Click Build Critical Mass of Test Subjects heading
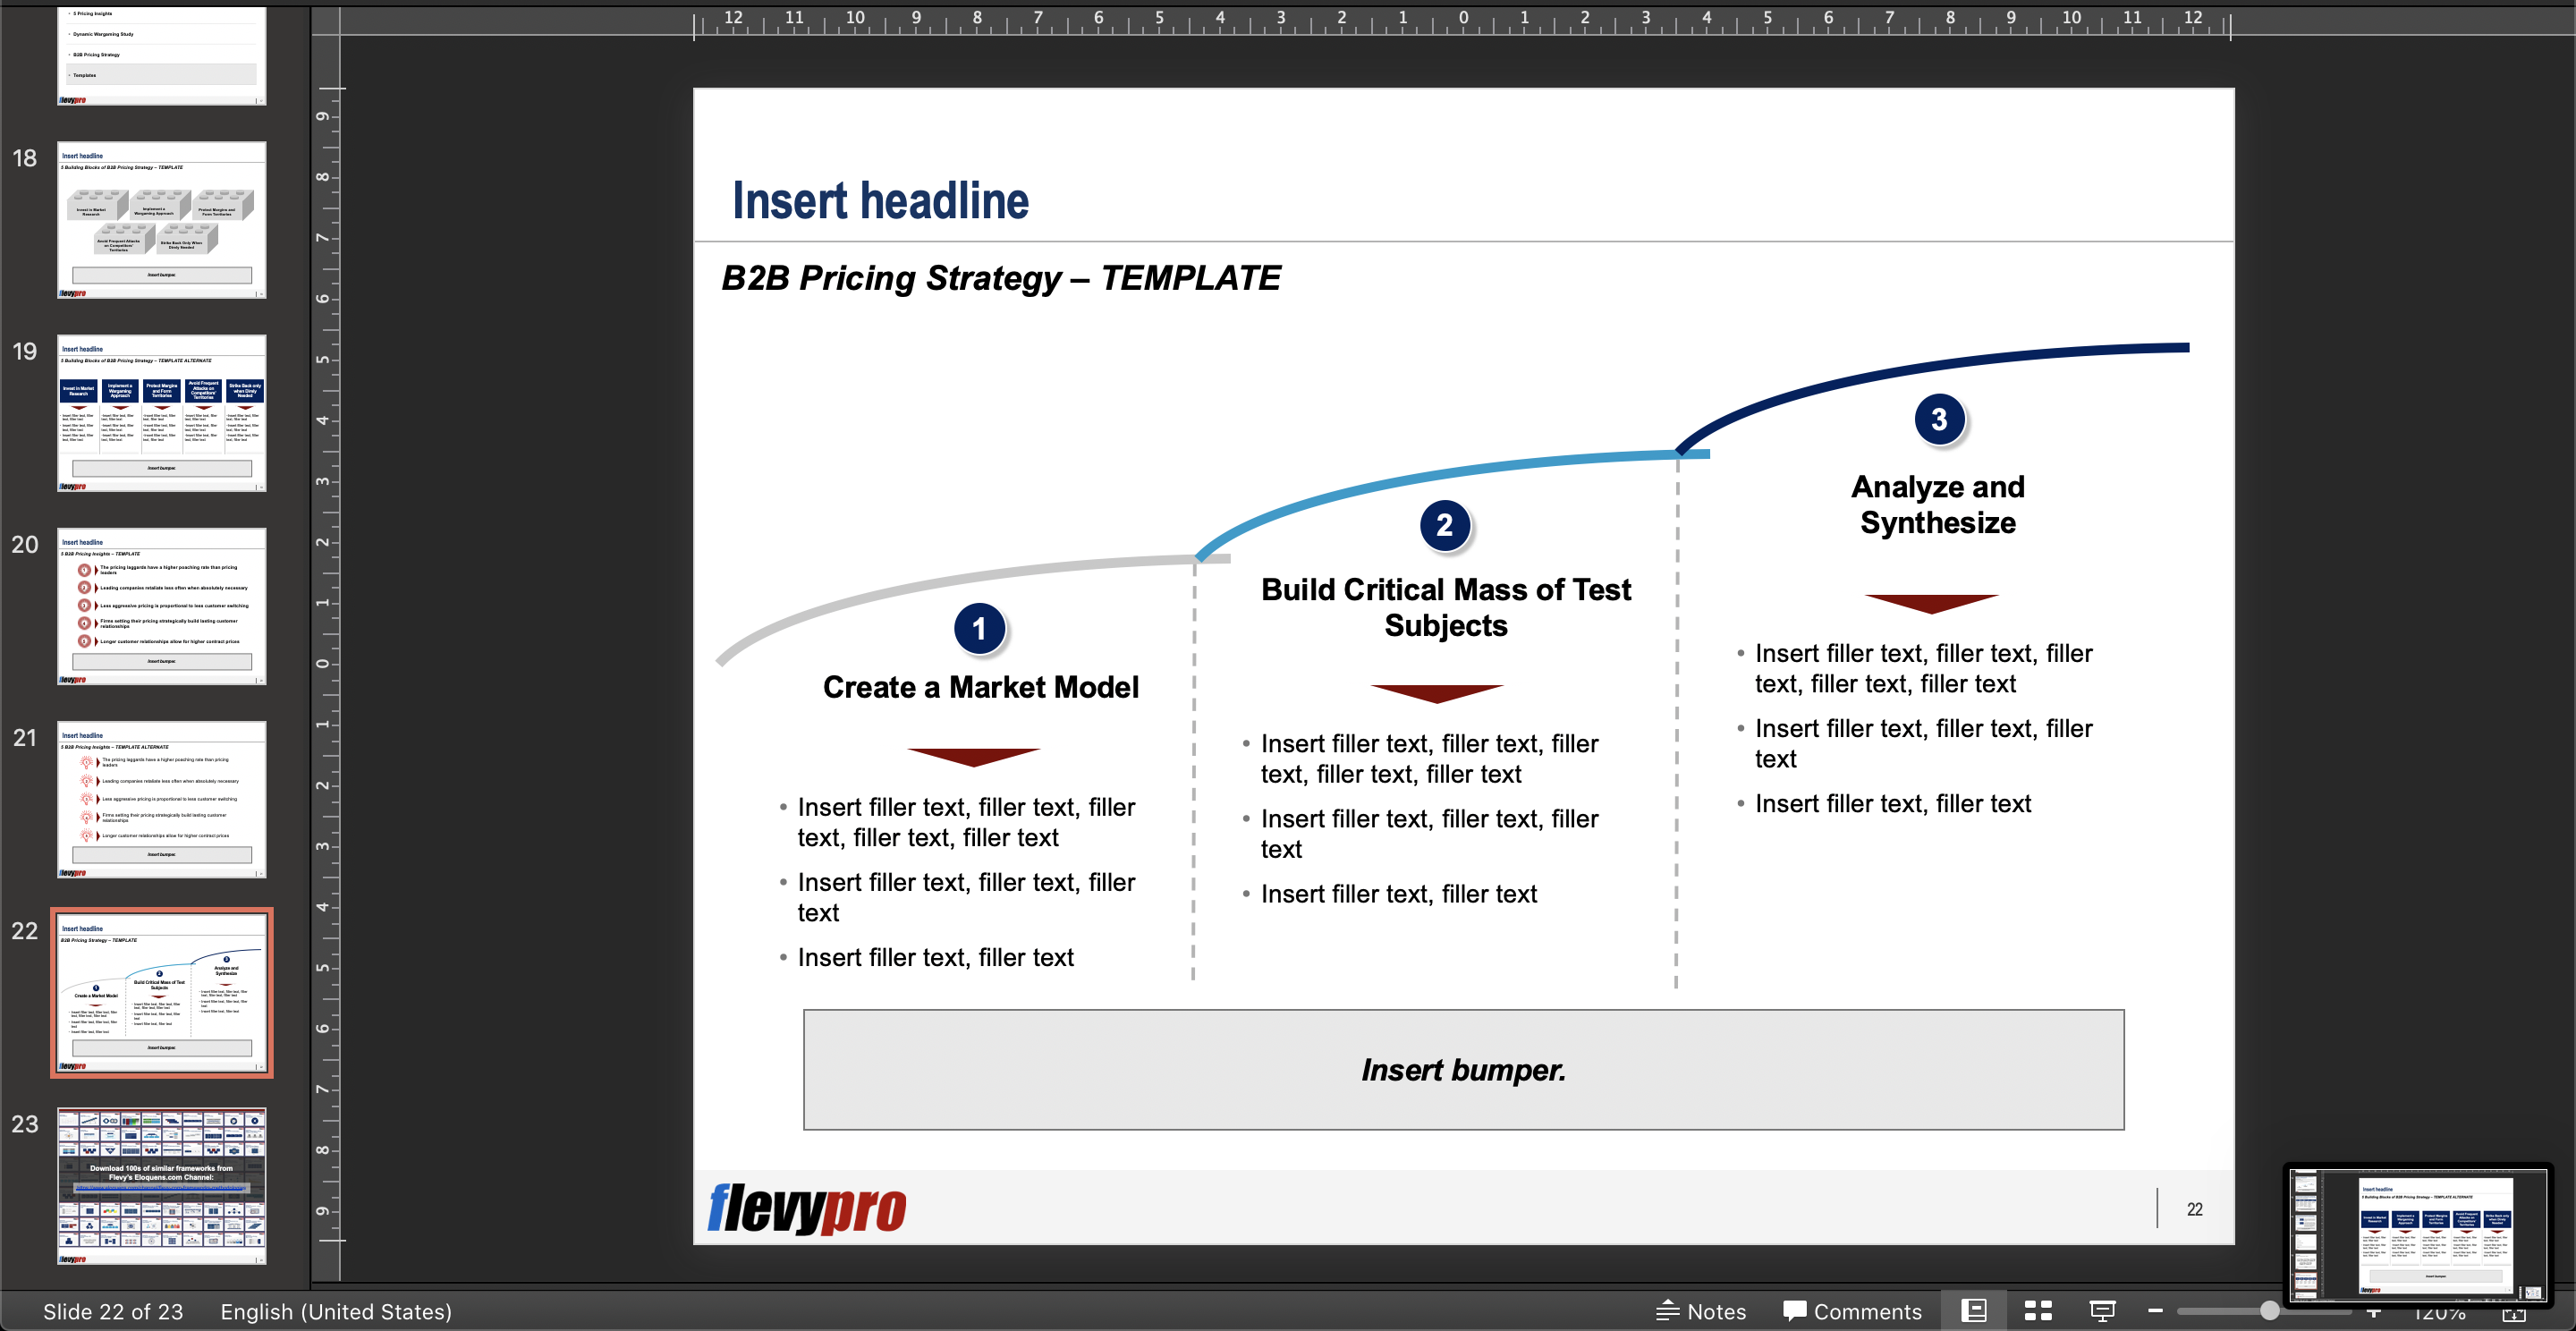Screen dimensions: 2576x1331 pos(1446,607)
